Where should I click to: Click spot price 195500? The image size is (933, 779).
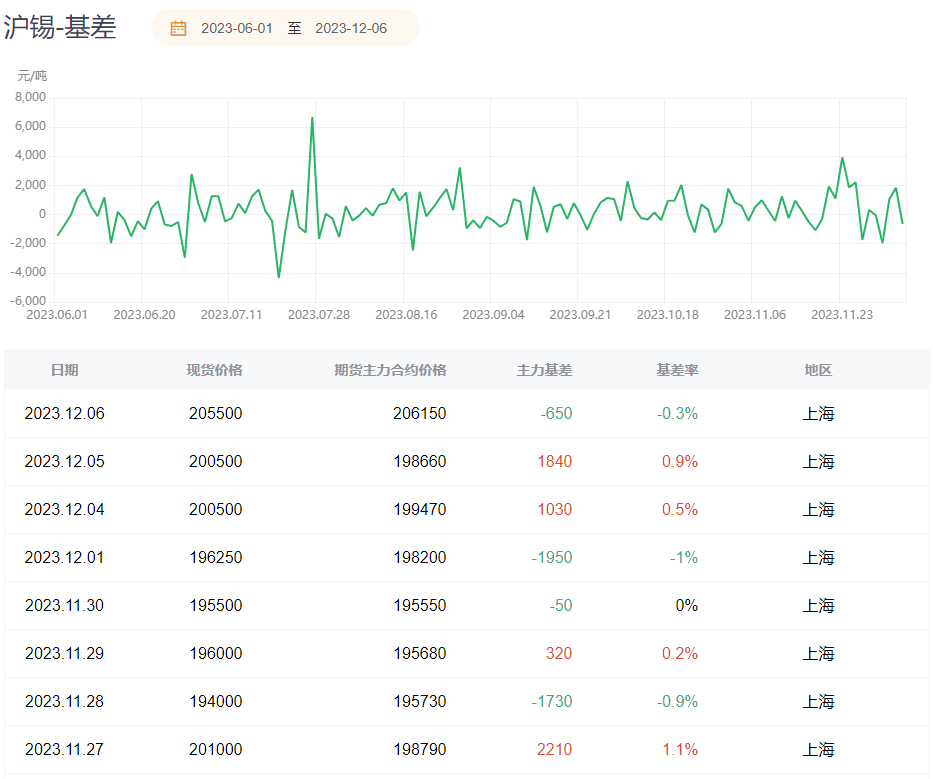click(x=215, y=606)
